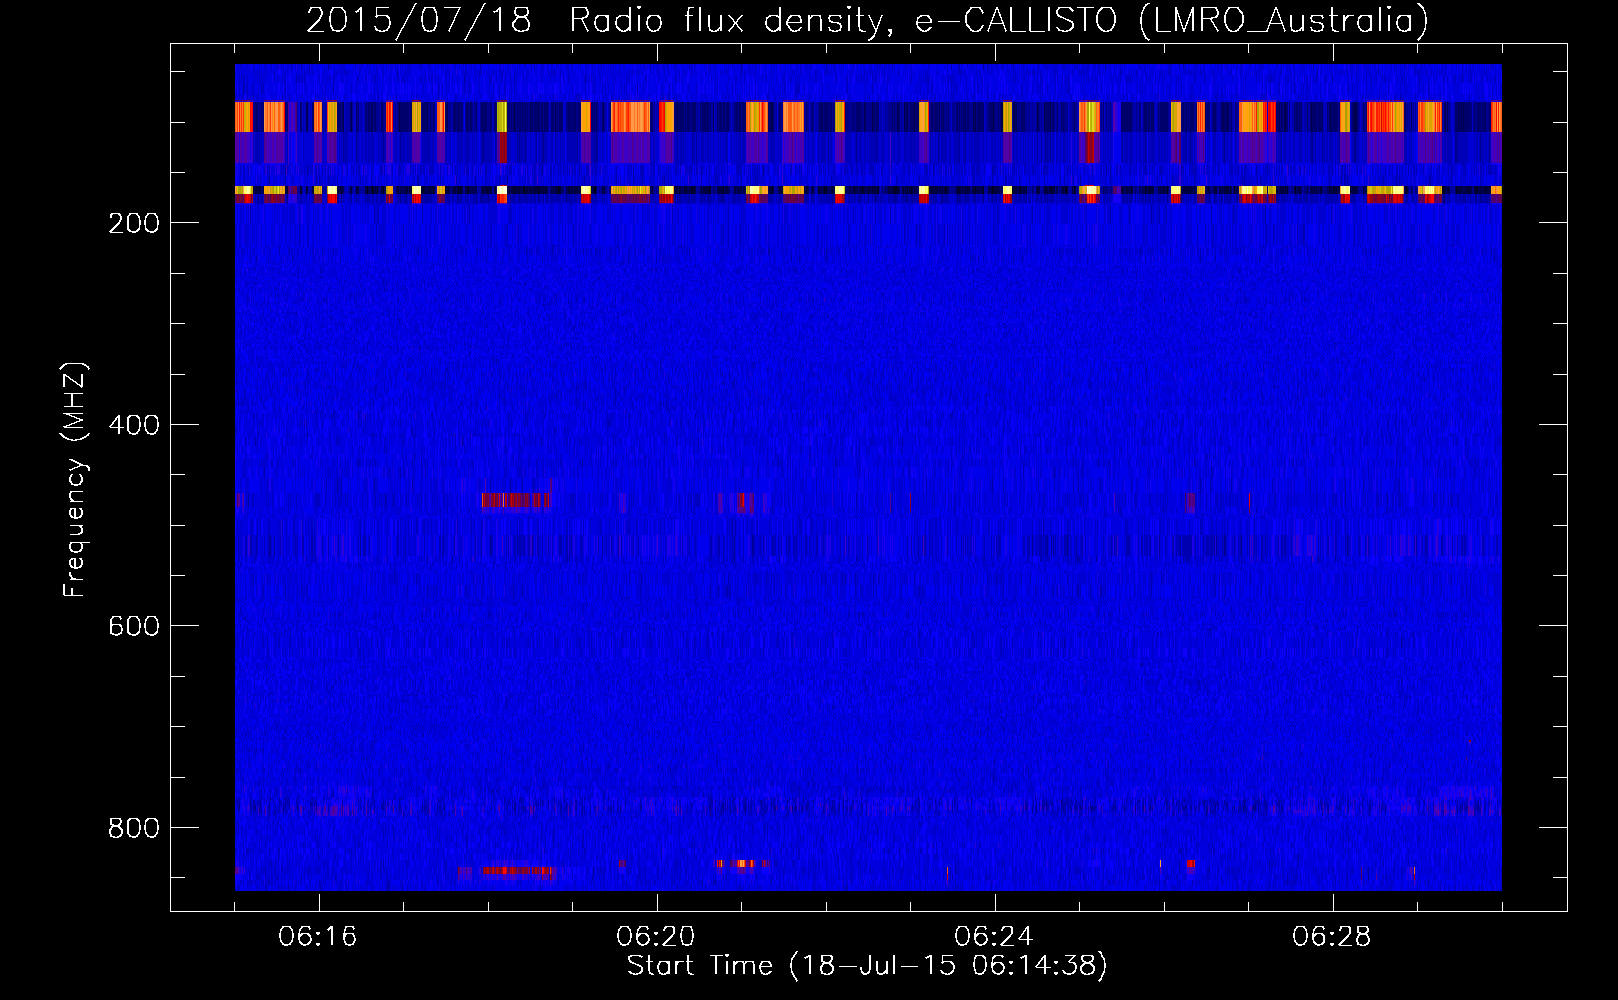Click the 06:16 time tick label
Viewport: 1618px width, 1000px height.
[x=318, y=937]
